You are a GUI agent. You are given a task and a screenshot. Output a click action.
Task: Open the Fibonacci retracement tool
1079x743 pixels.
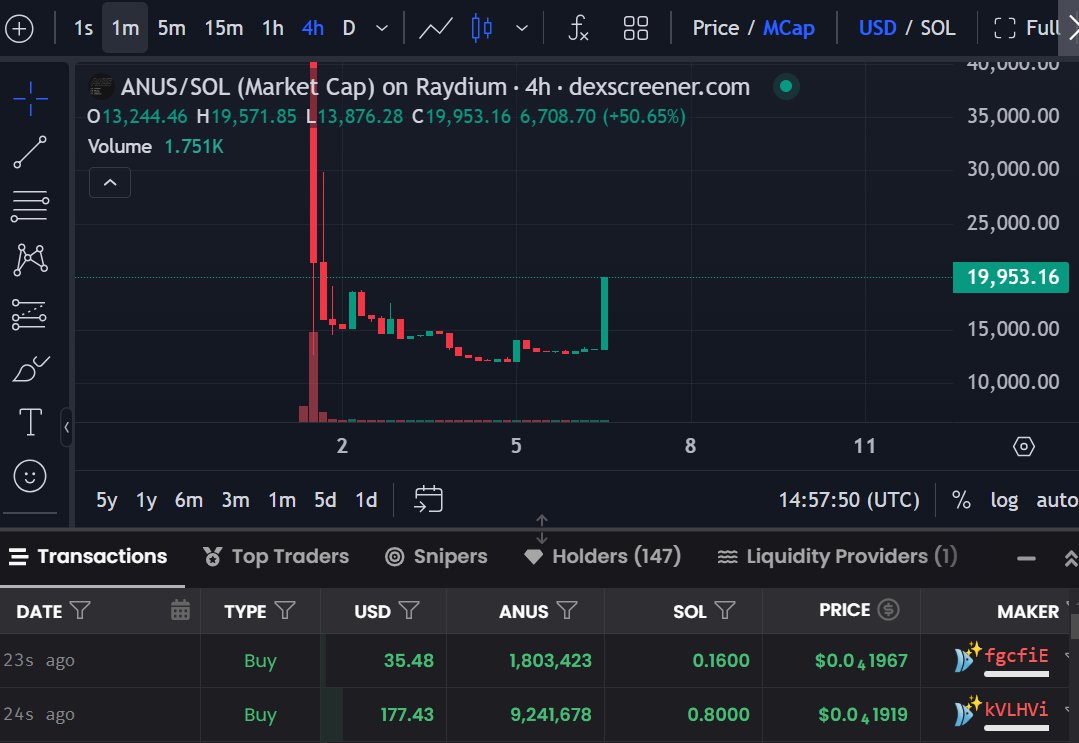click(30, 206)
